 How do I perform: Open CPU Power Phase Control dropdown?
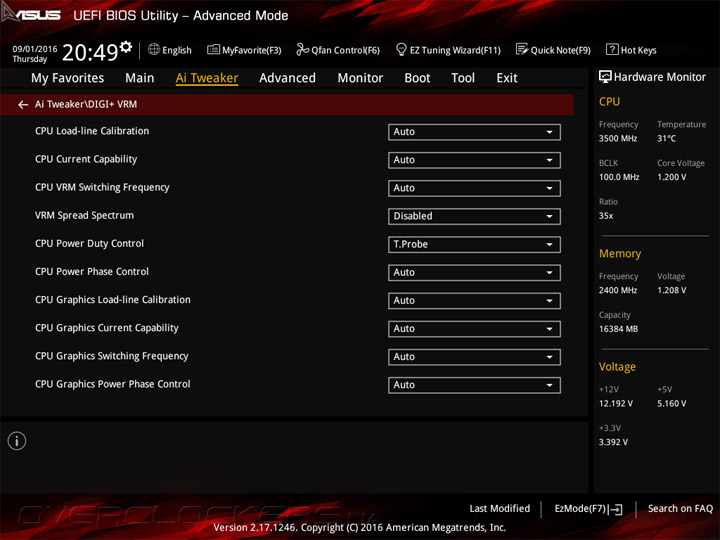click(474, 273)
